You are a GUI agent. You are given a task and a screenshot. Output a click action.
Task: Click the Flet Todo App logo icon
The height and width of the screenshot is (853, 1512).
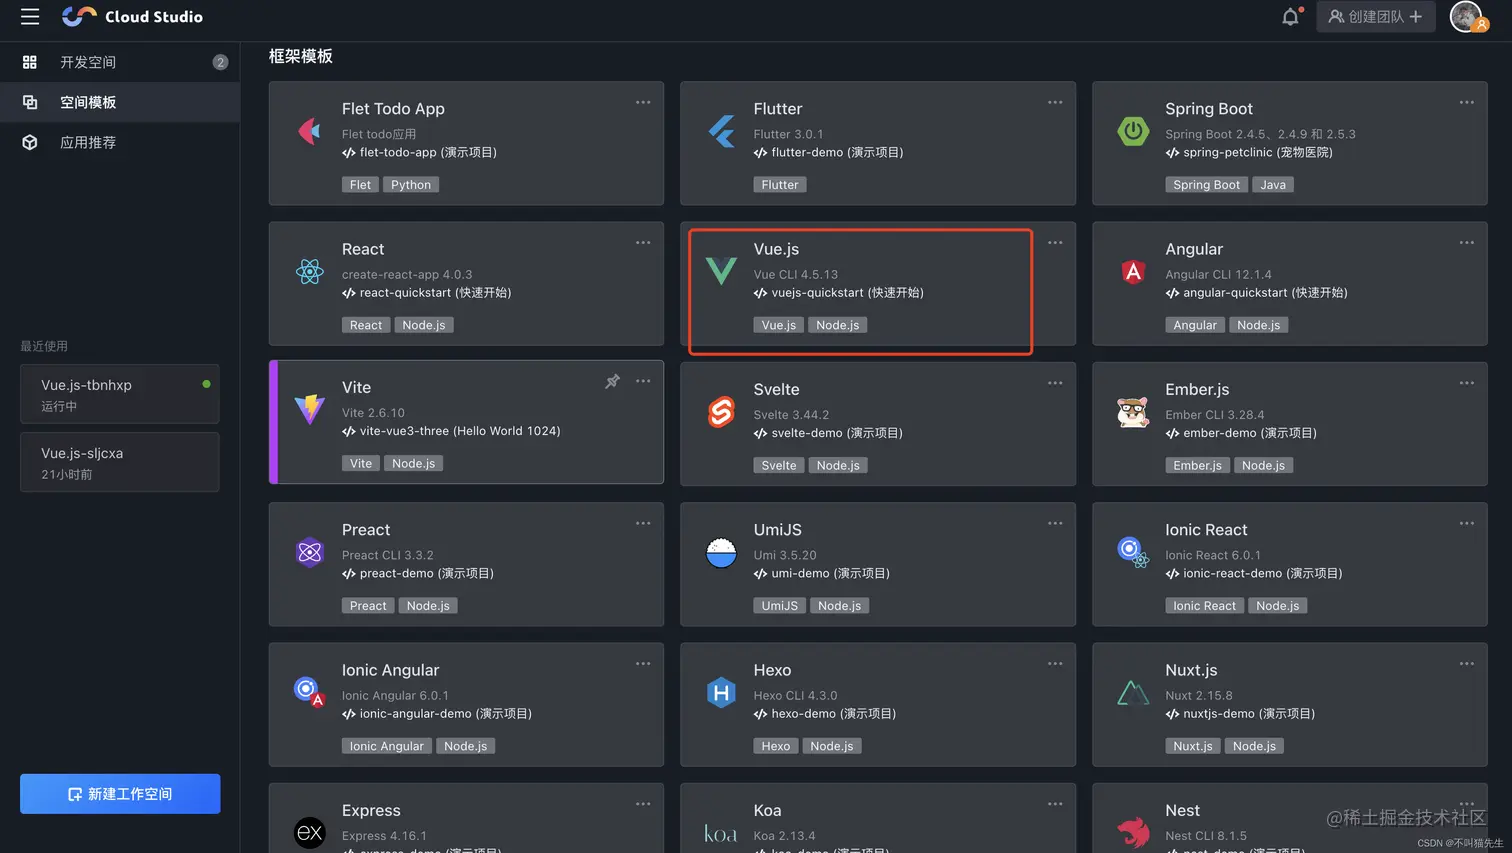coord(310,130)
